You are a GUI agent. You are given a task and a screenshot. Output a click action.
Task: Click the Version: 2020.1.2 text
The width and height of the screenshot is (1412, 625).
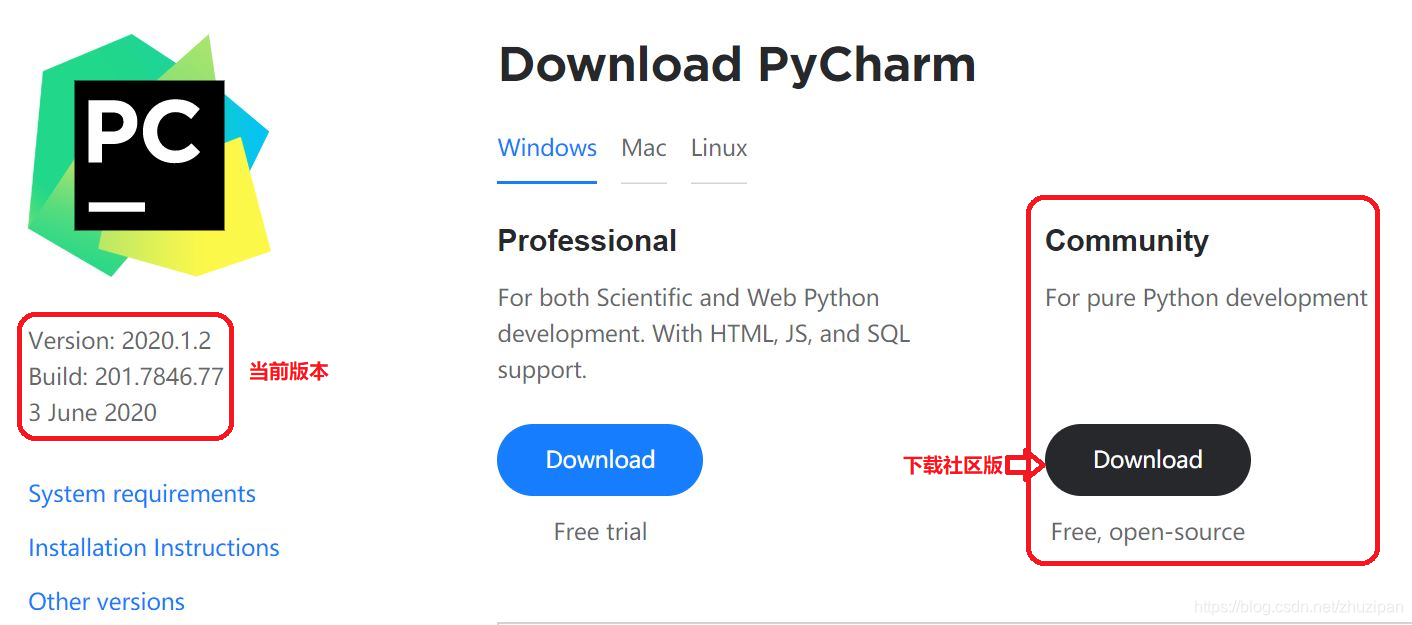(x=120, y=341)
